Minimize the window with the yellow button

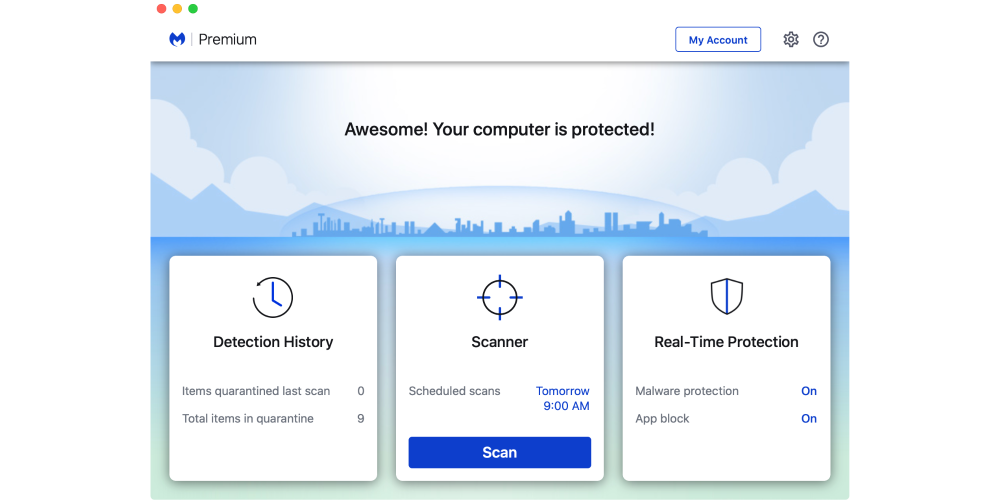[x=177, y=9]
